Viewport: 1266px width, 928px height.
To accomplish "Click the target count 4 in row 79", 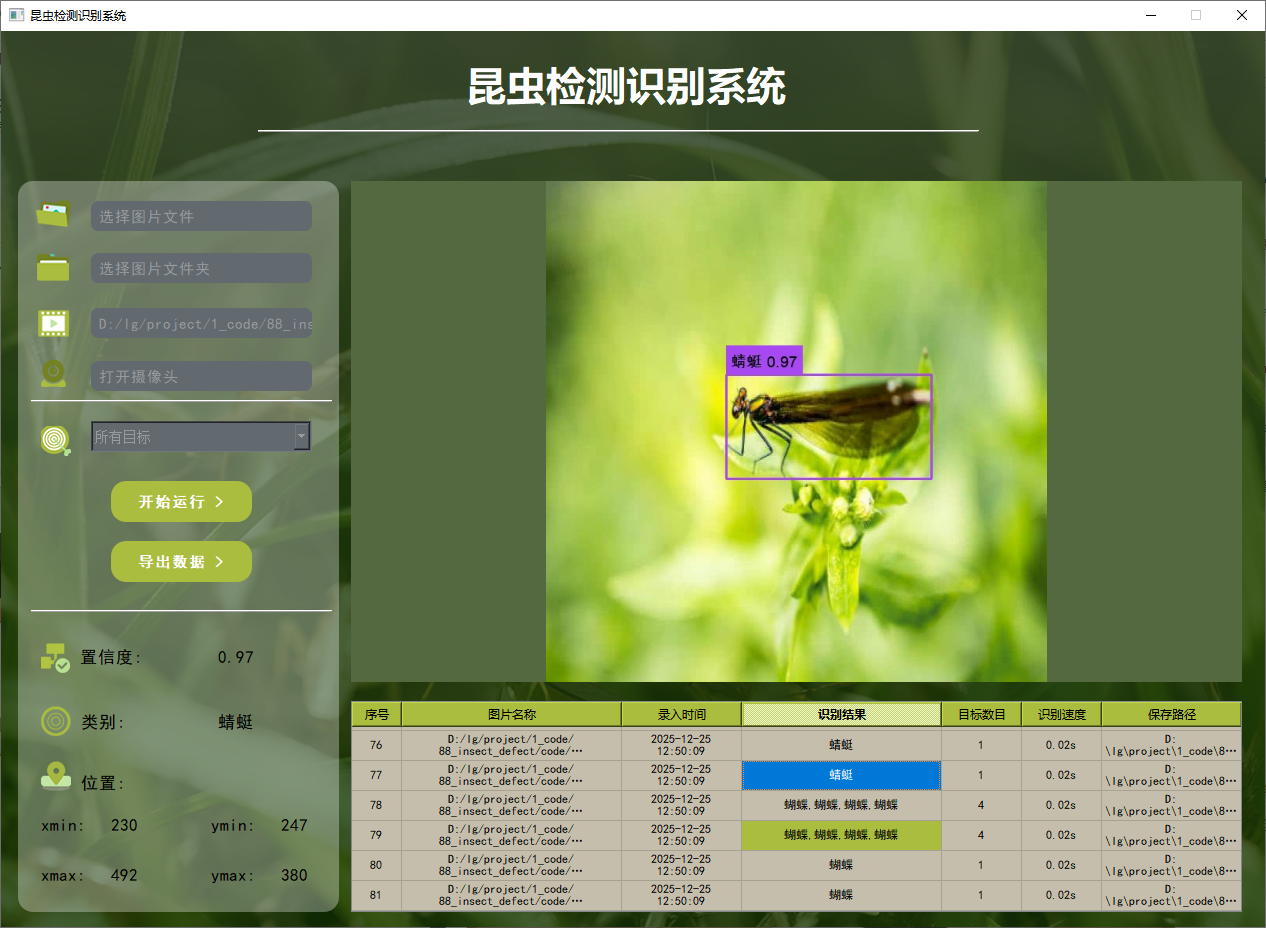I will click(x=981, y=835).
